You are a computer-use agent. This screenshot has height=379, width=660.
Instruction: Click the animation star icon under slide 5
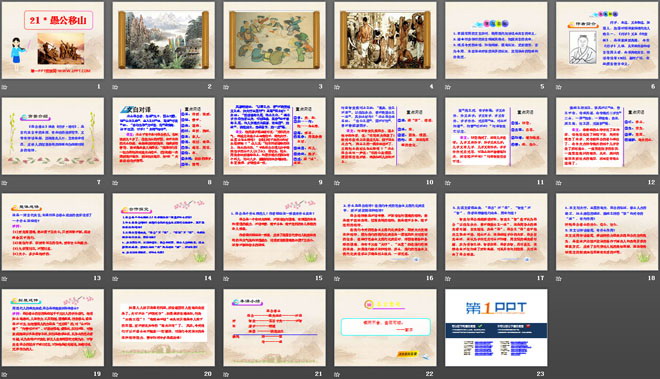448,87
